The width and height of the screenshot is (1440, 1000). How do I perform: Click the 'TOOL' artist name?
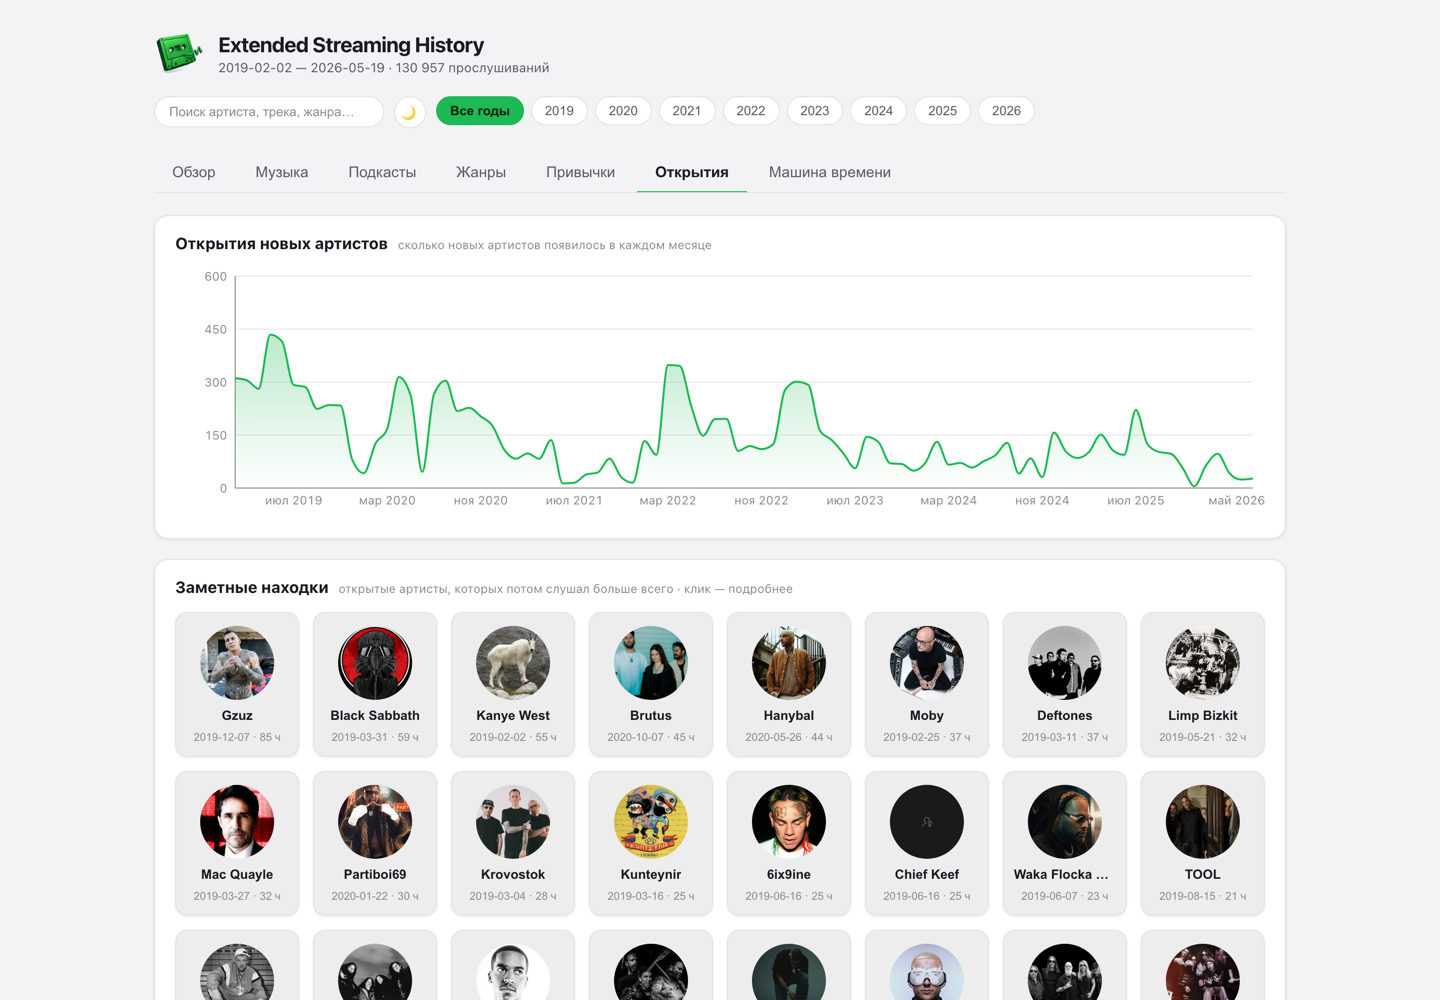1203,875
